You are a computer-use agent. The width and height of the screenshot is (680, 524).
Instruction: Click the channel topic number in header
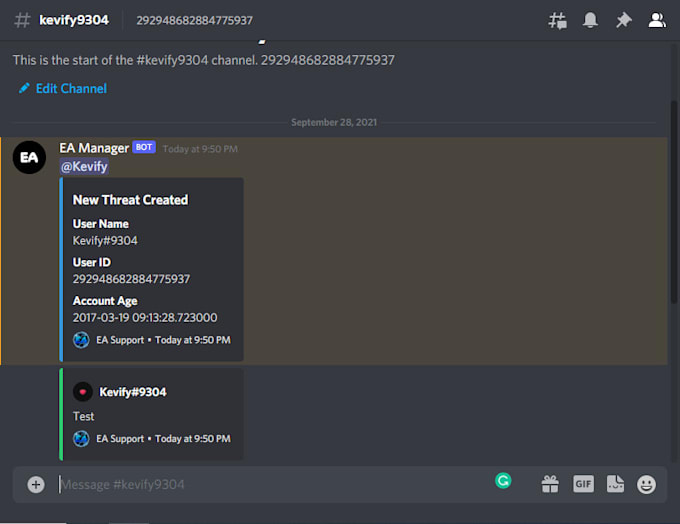pyautogui.click(x=195, y=20)
